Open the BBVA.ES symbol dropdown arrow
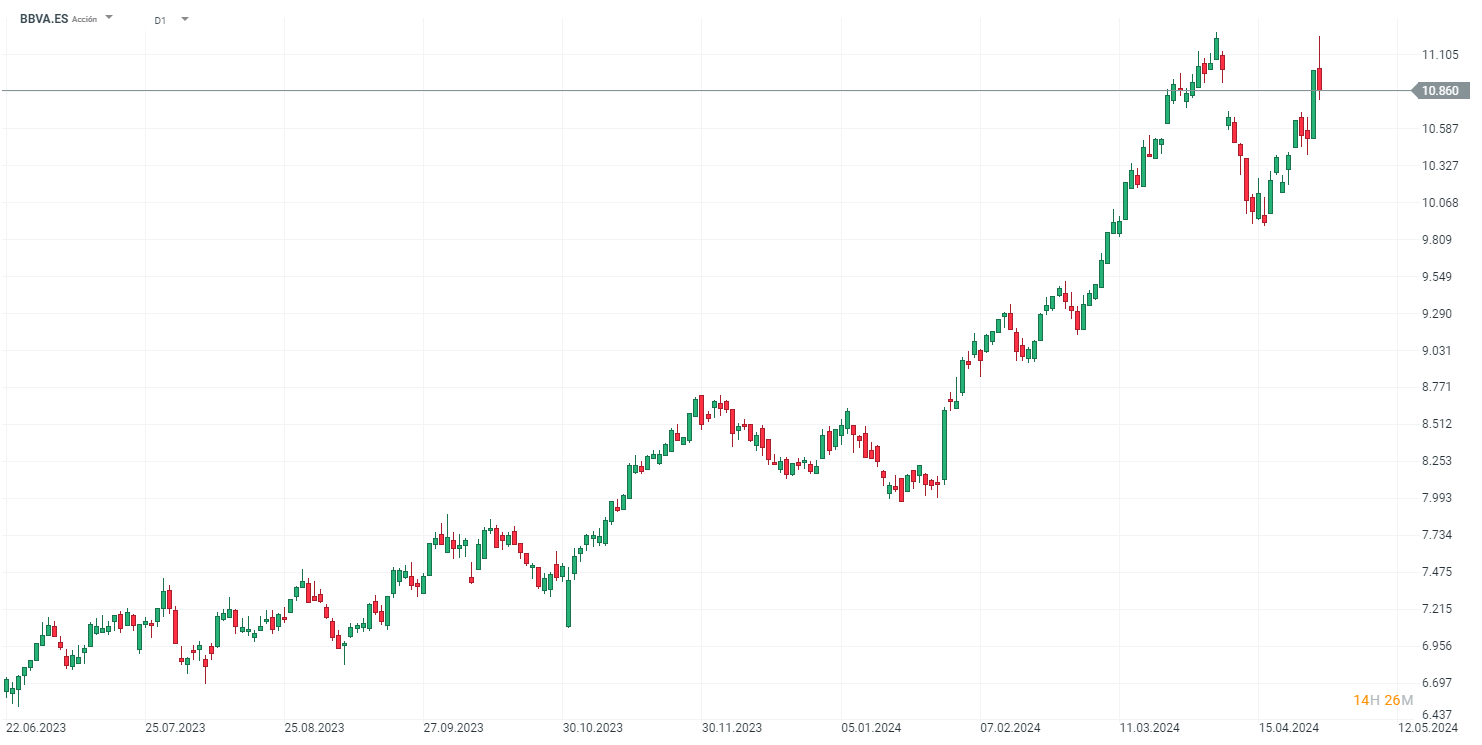1482x745 pixels. pyautogui.click(x=109, y=18)
